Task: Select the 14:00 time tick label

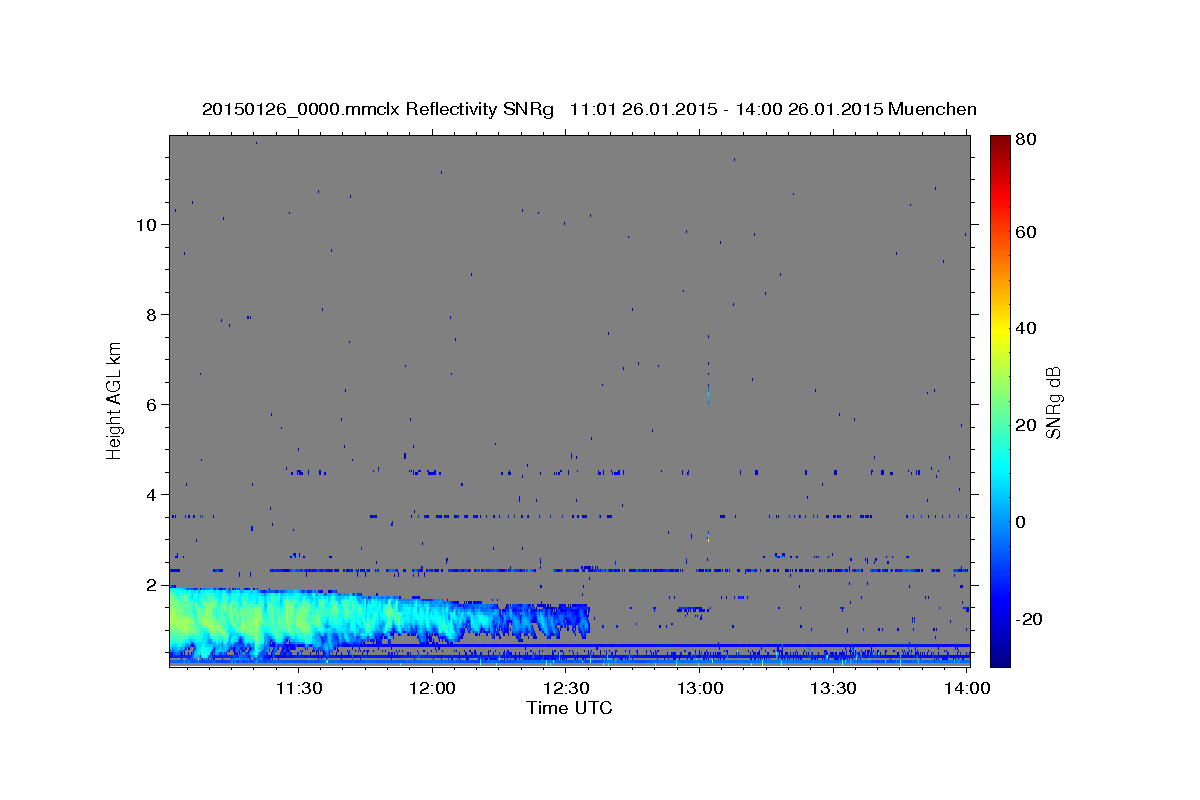Action: (967, 688)
